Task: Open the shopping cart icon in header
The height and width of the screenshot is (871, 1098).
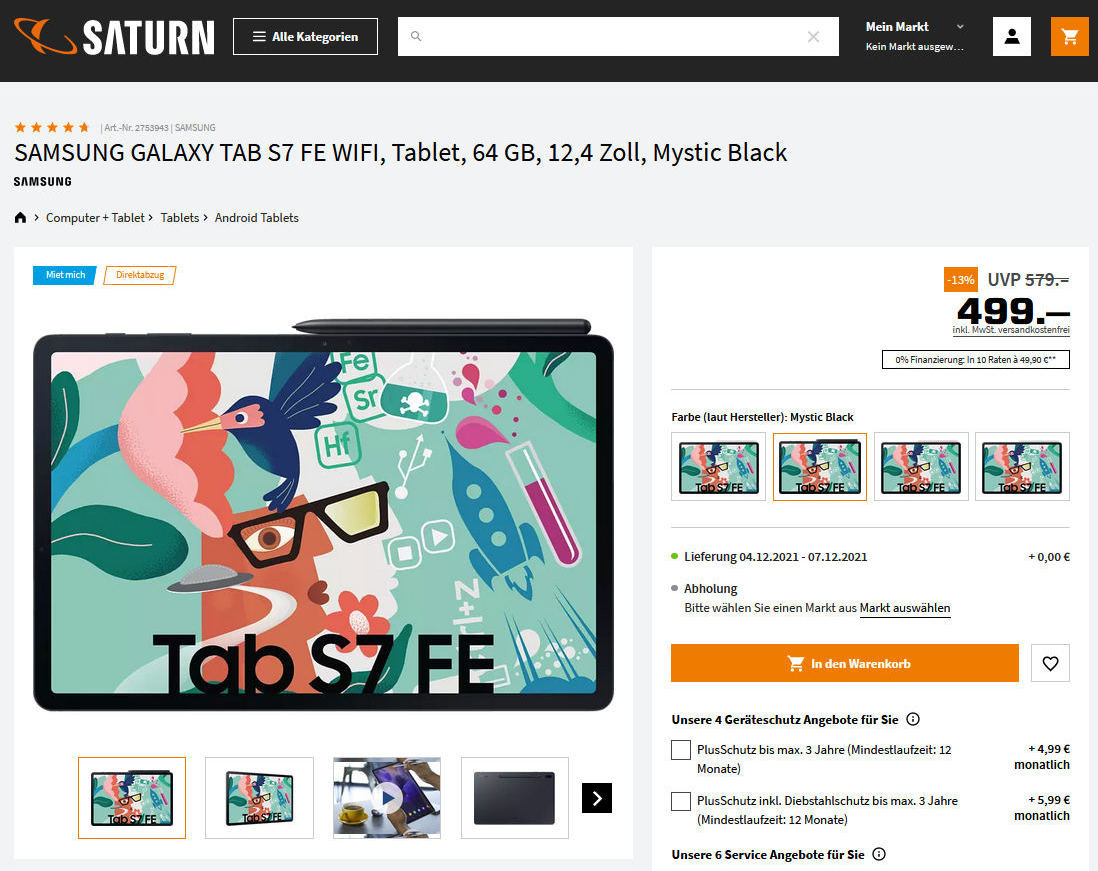Action: (x=1069, y=36)
